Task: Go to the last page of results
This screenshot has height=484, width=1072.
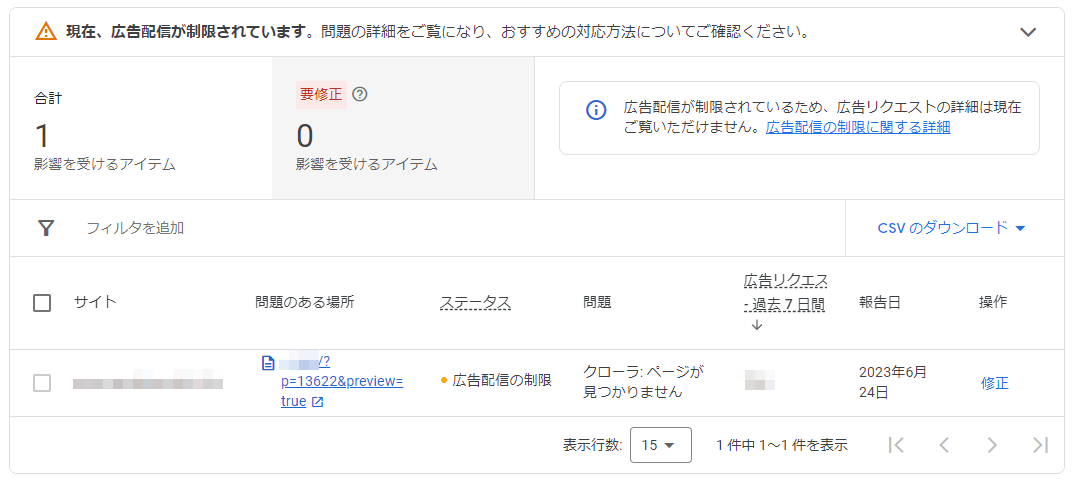Action: [x=1040, y=445]
